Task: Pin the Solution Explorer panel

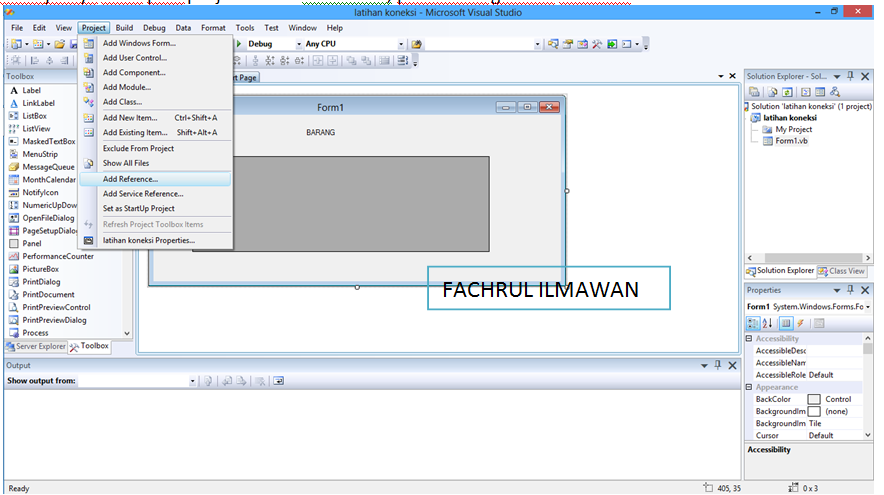Action: point(851,76)
